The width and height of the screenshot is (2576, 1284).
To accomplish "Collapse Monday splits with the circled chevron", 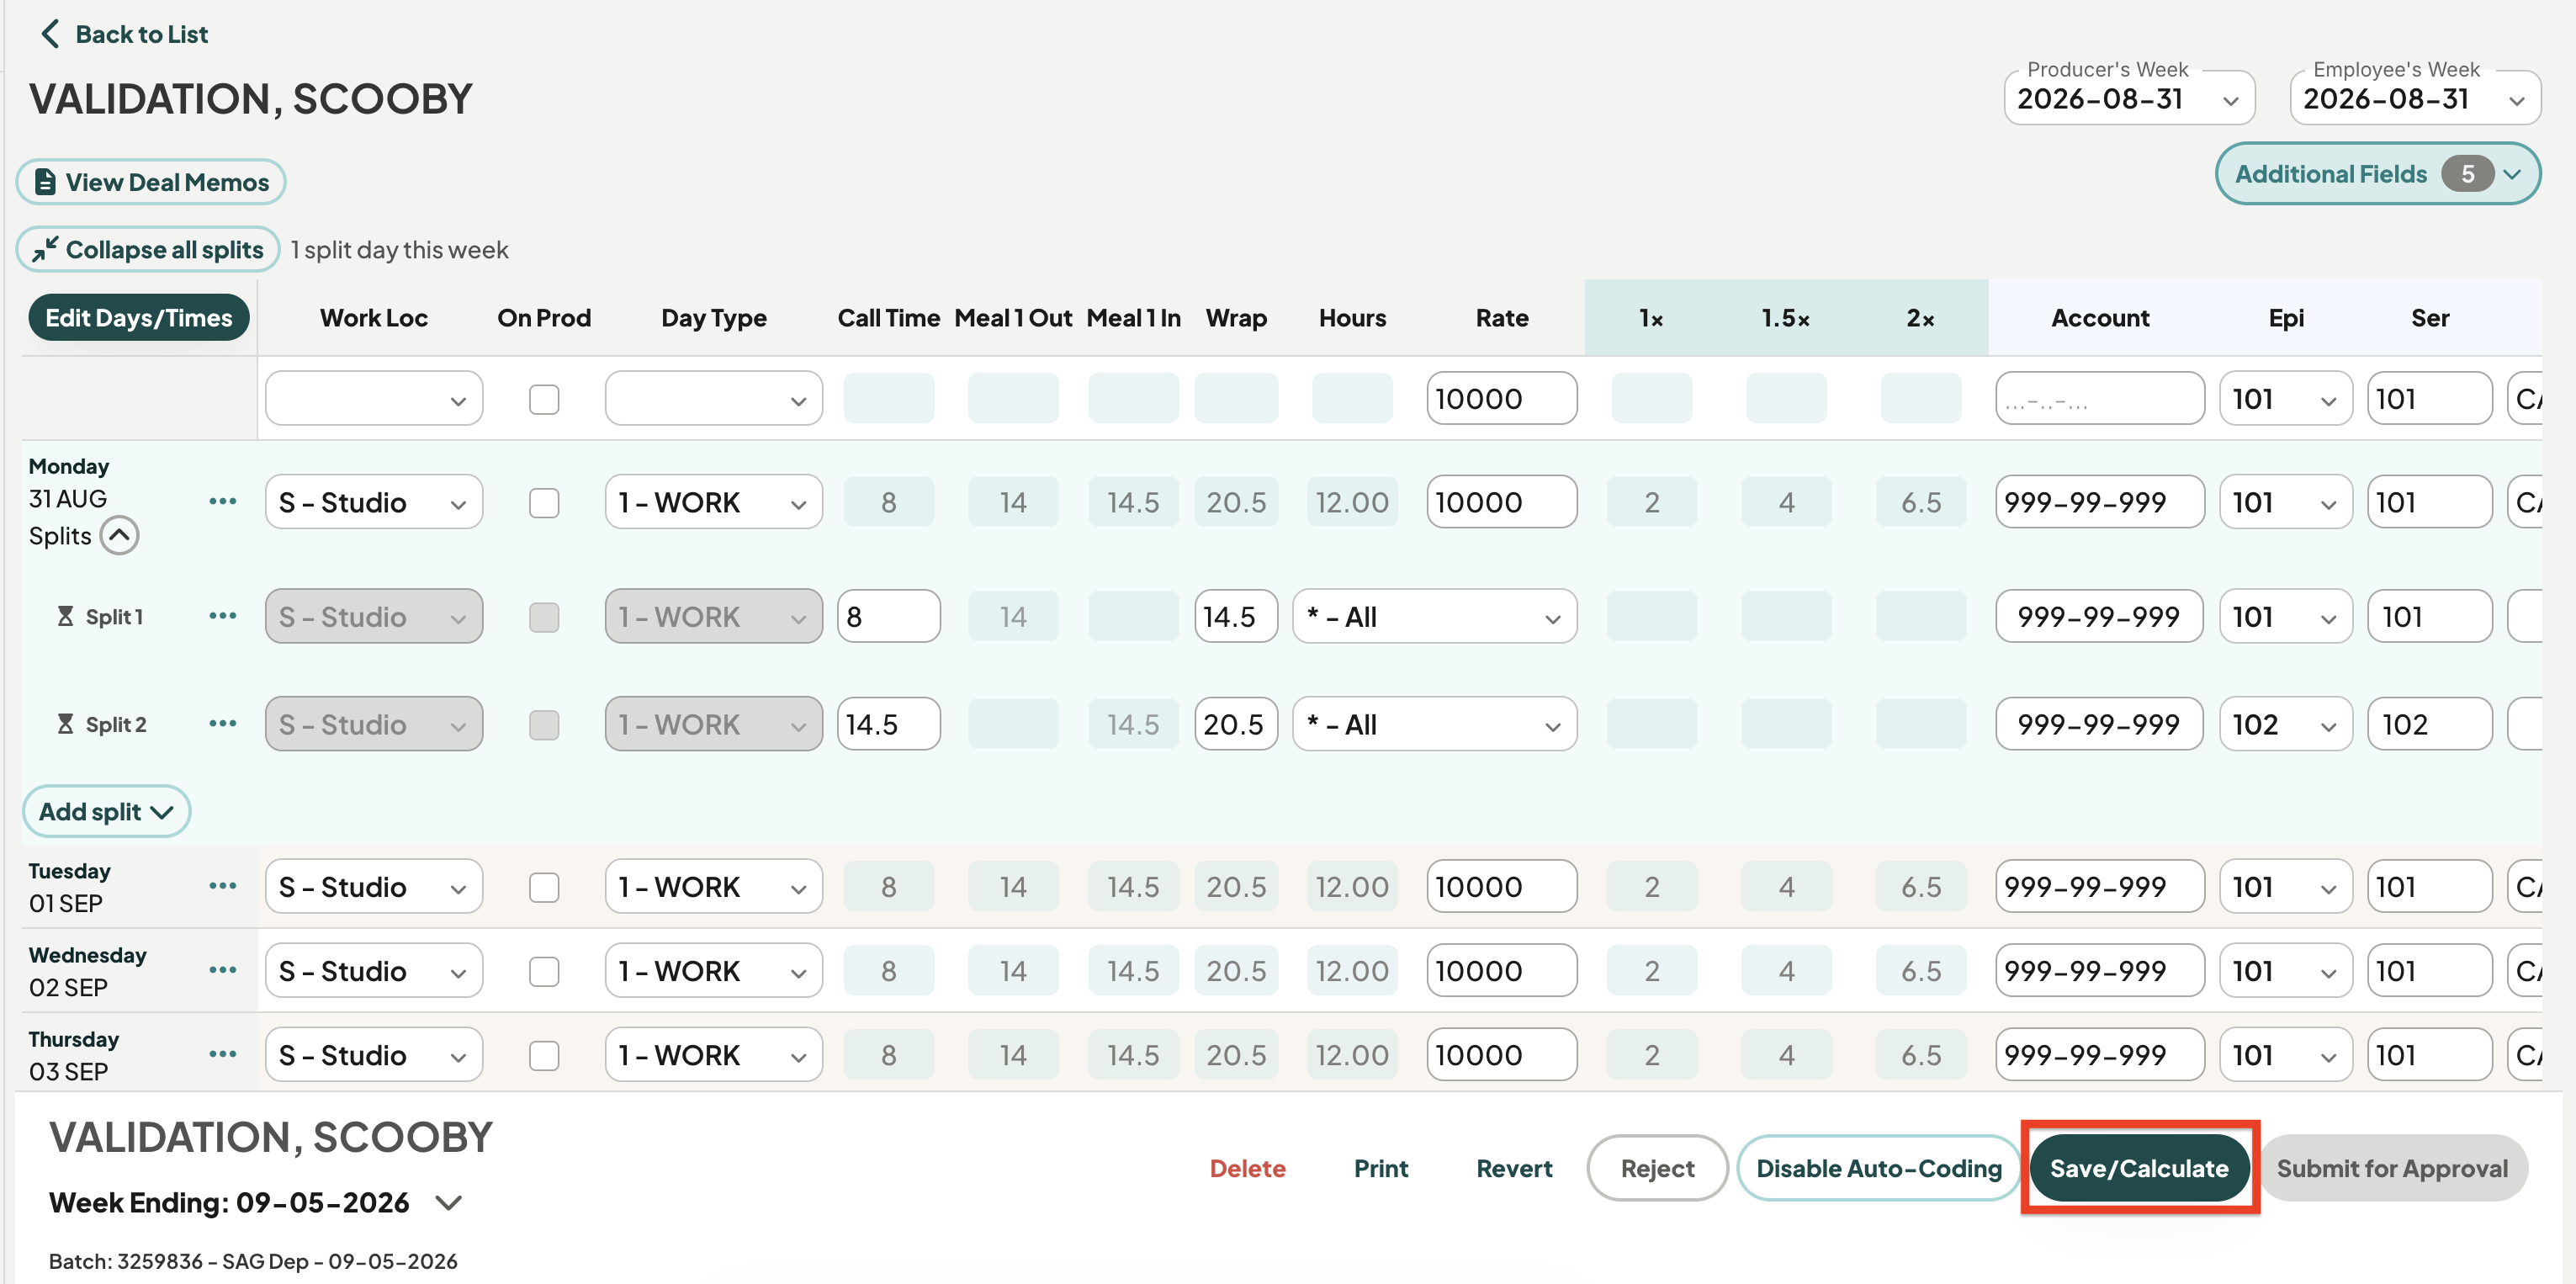I will click(x=119, y=535).
